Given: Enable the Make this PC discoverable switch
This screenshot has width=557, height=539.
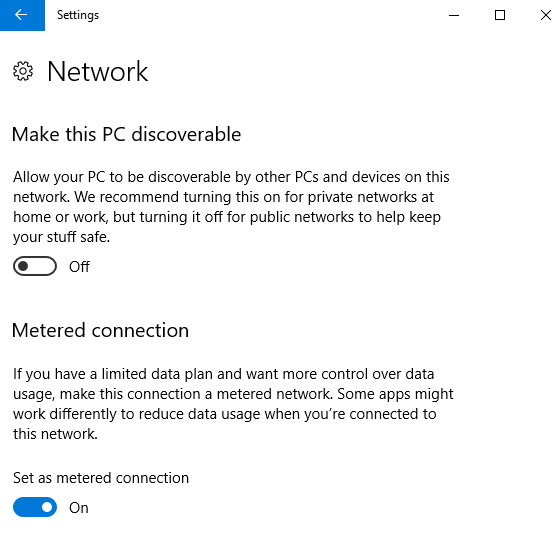Looking at the screenshot, I should pos(35,266).
